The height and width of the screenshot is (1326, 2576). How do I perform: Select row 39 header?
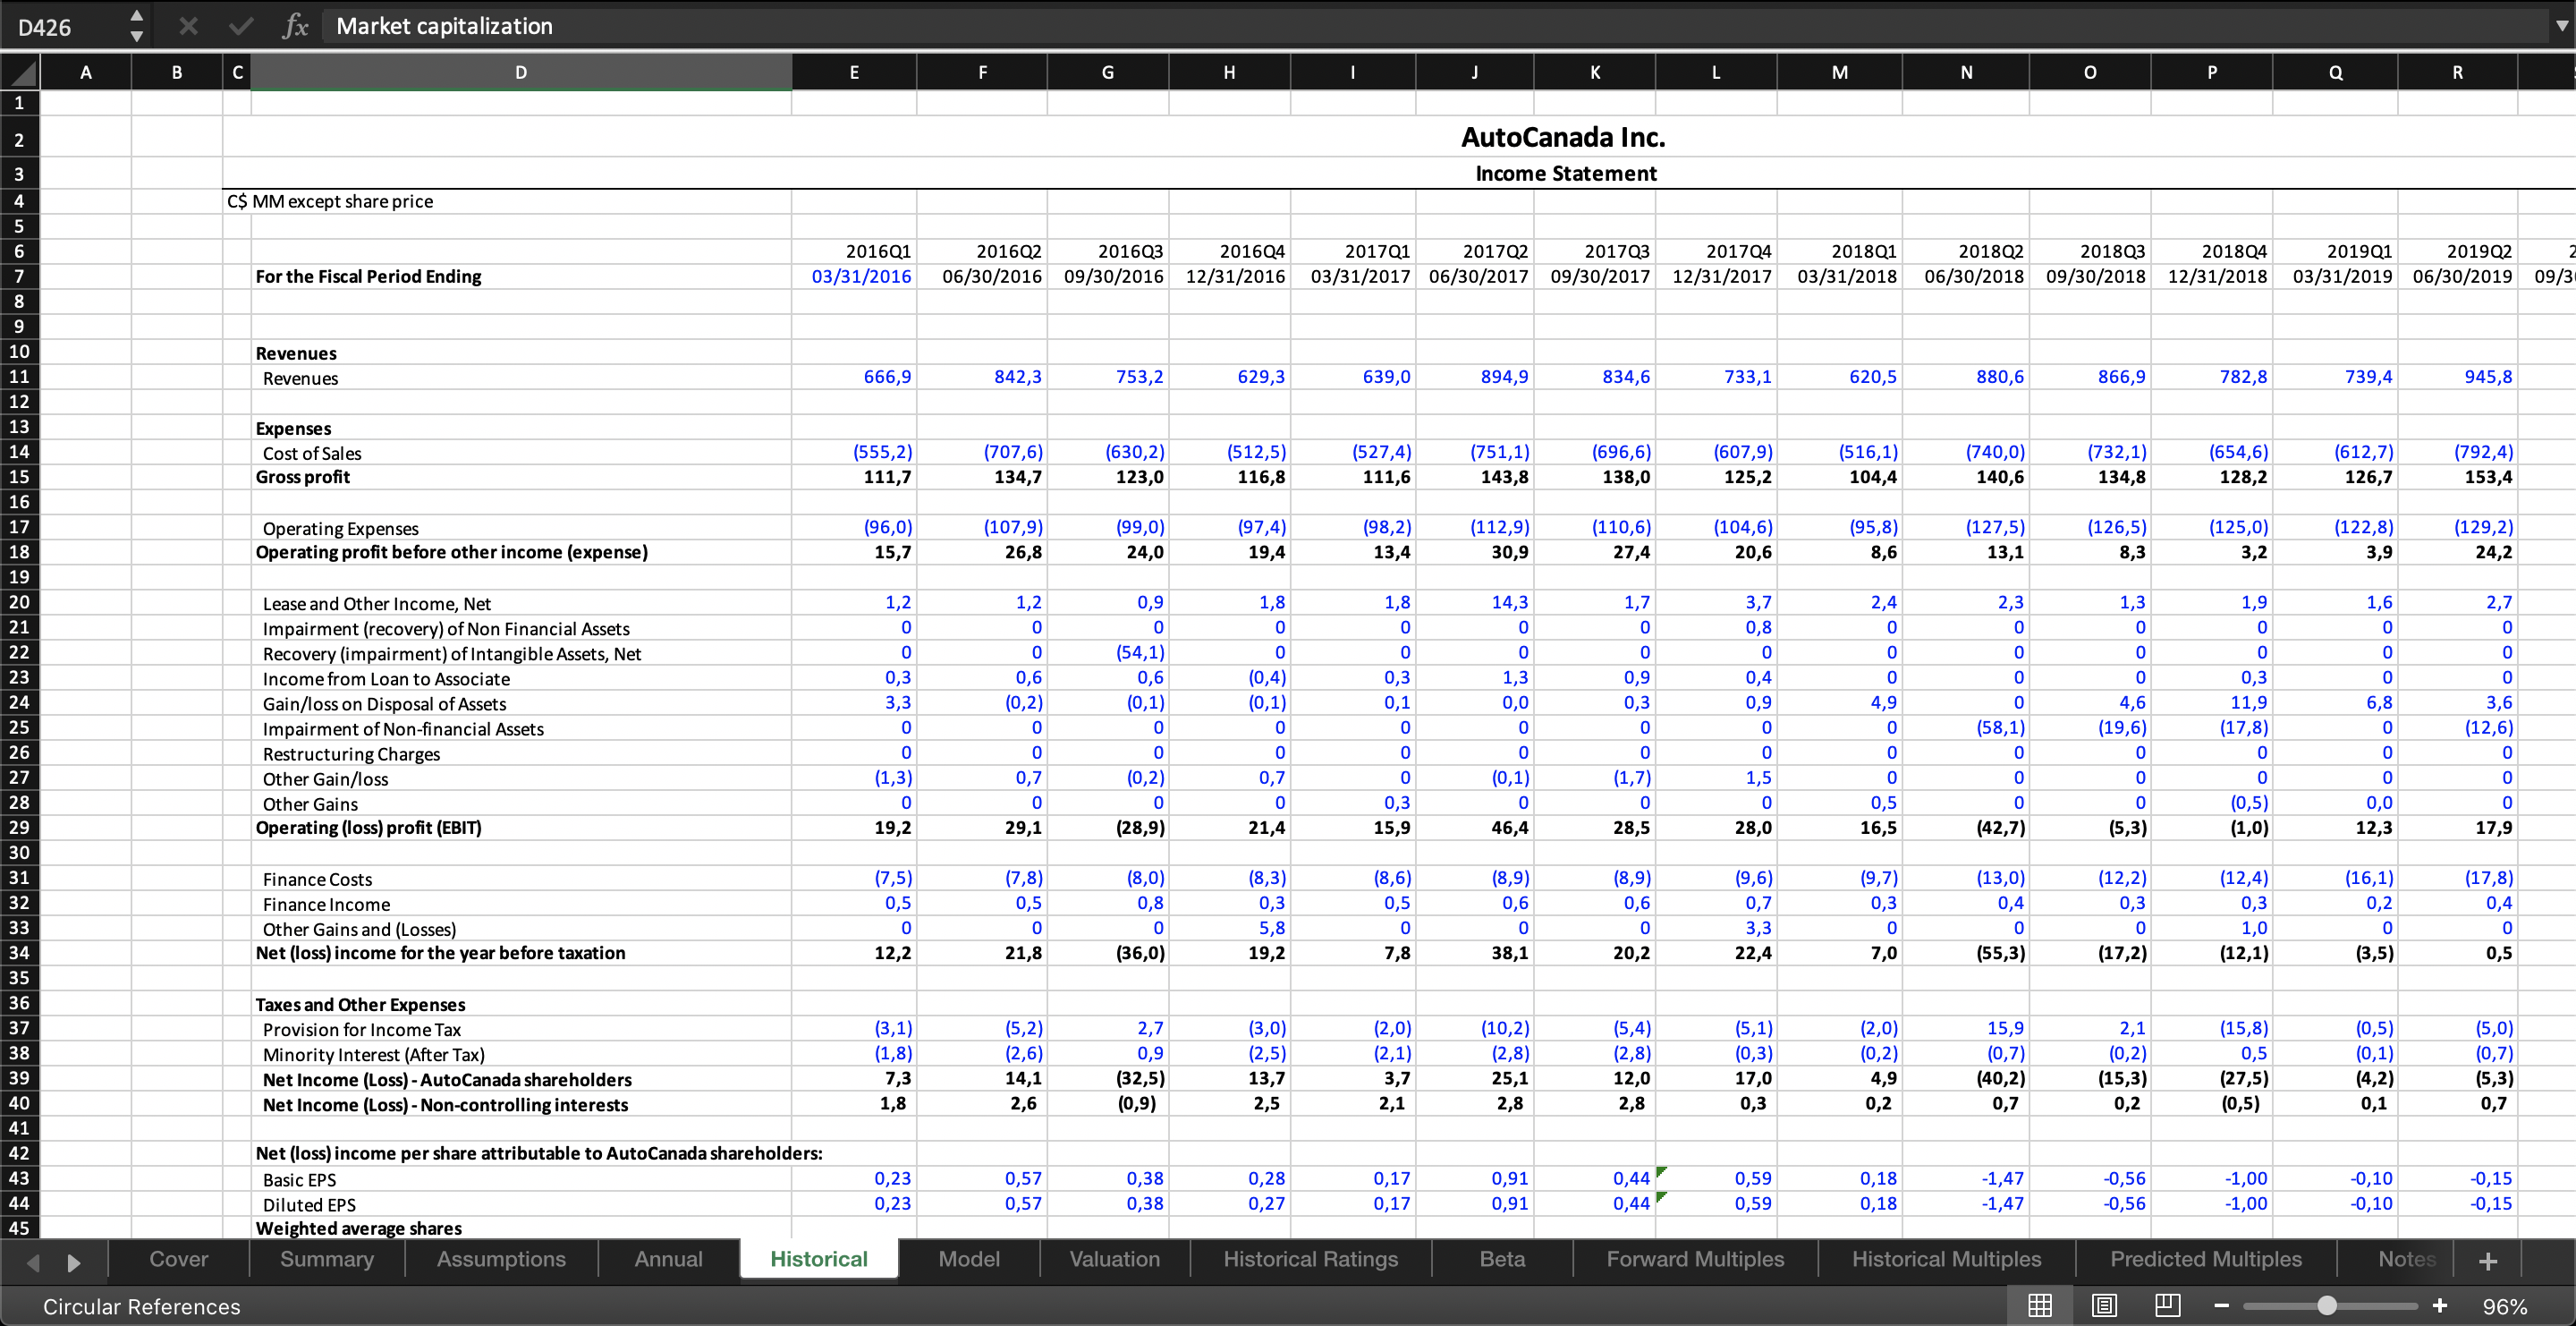[x=19, y=1078]
